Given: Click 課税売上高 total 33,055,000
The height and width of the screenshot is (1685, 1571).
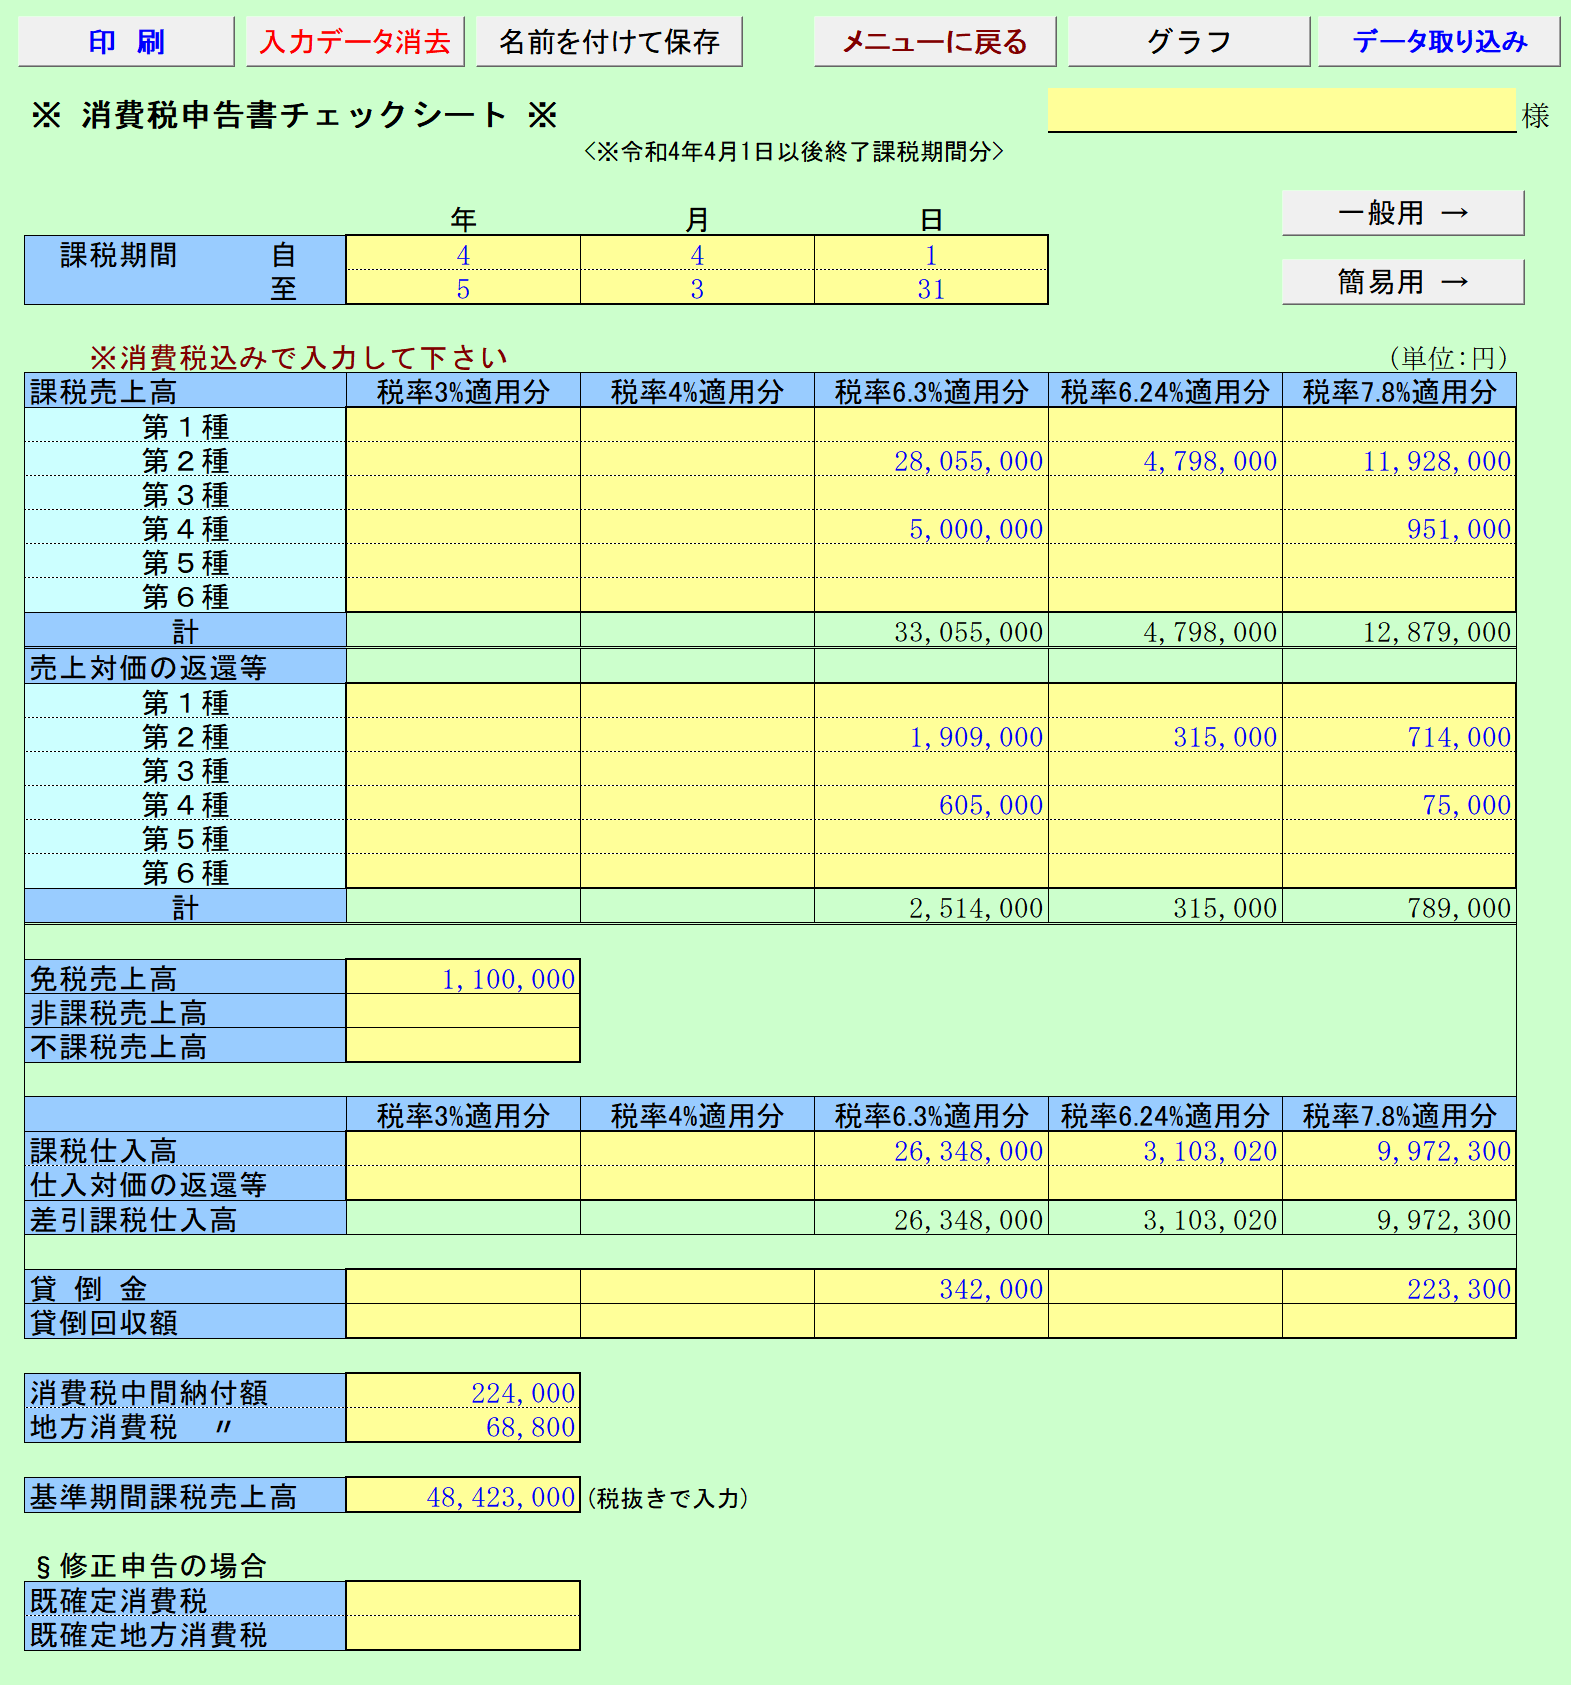Looking at the screenshot, I should 931,631.
